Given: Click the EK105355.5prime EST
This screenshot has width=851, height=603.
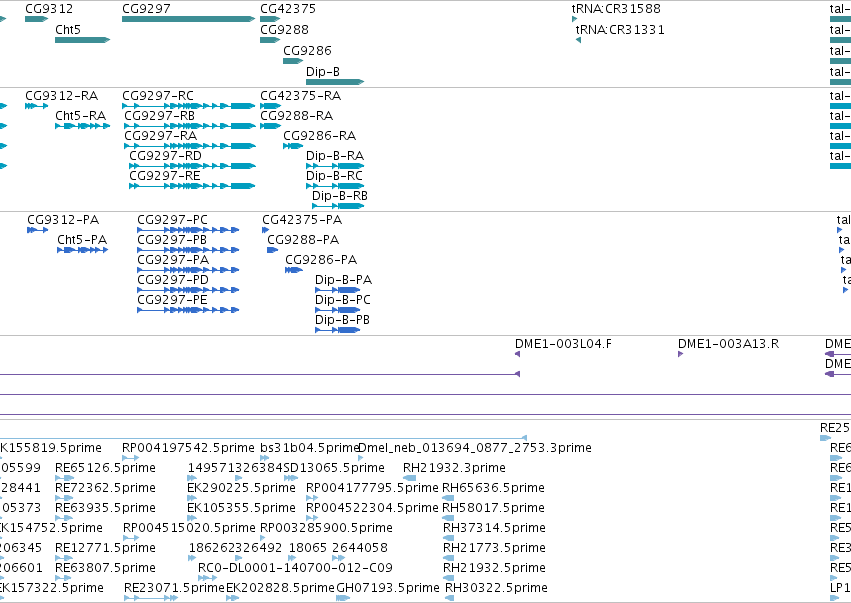Looking at the screenshot, I should [194, 518].
